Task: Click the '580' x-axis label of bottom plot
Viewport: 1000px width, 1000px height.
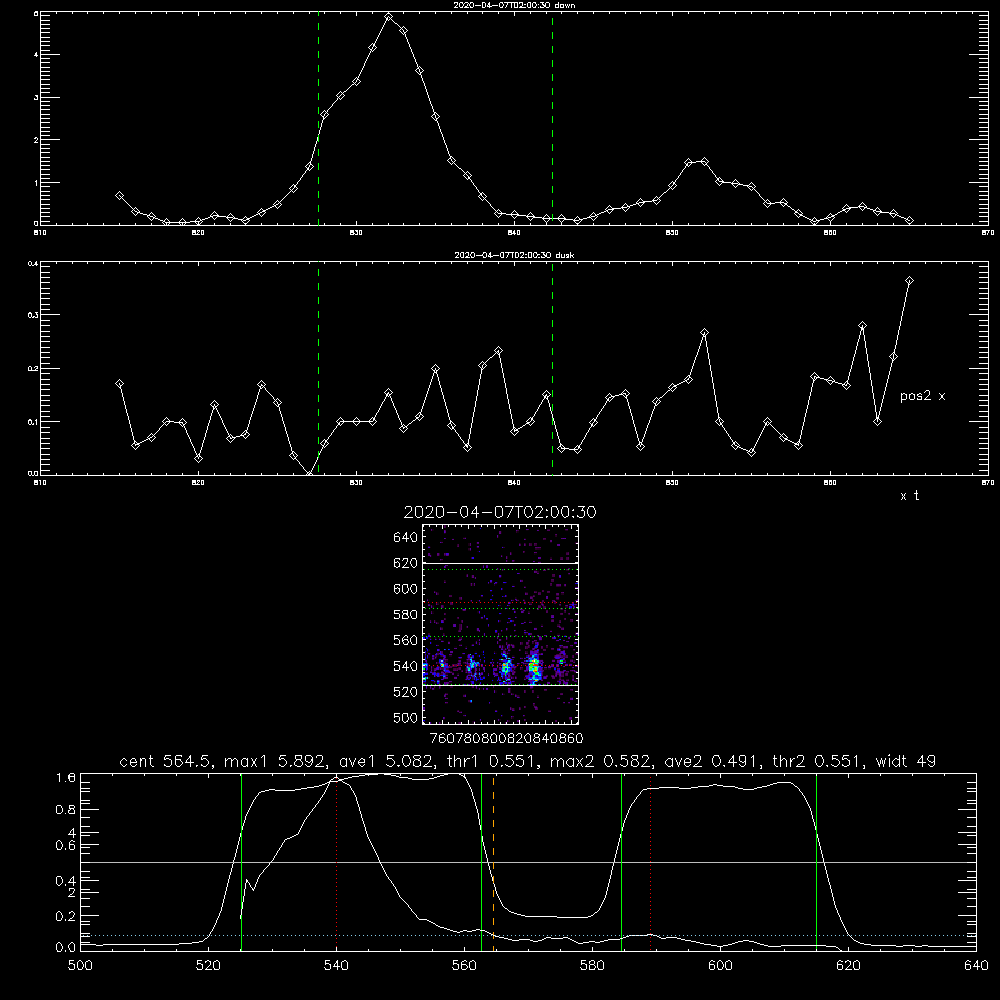Action: [592, 966]
